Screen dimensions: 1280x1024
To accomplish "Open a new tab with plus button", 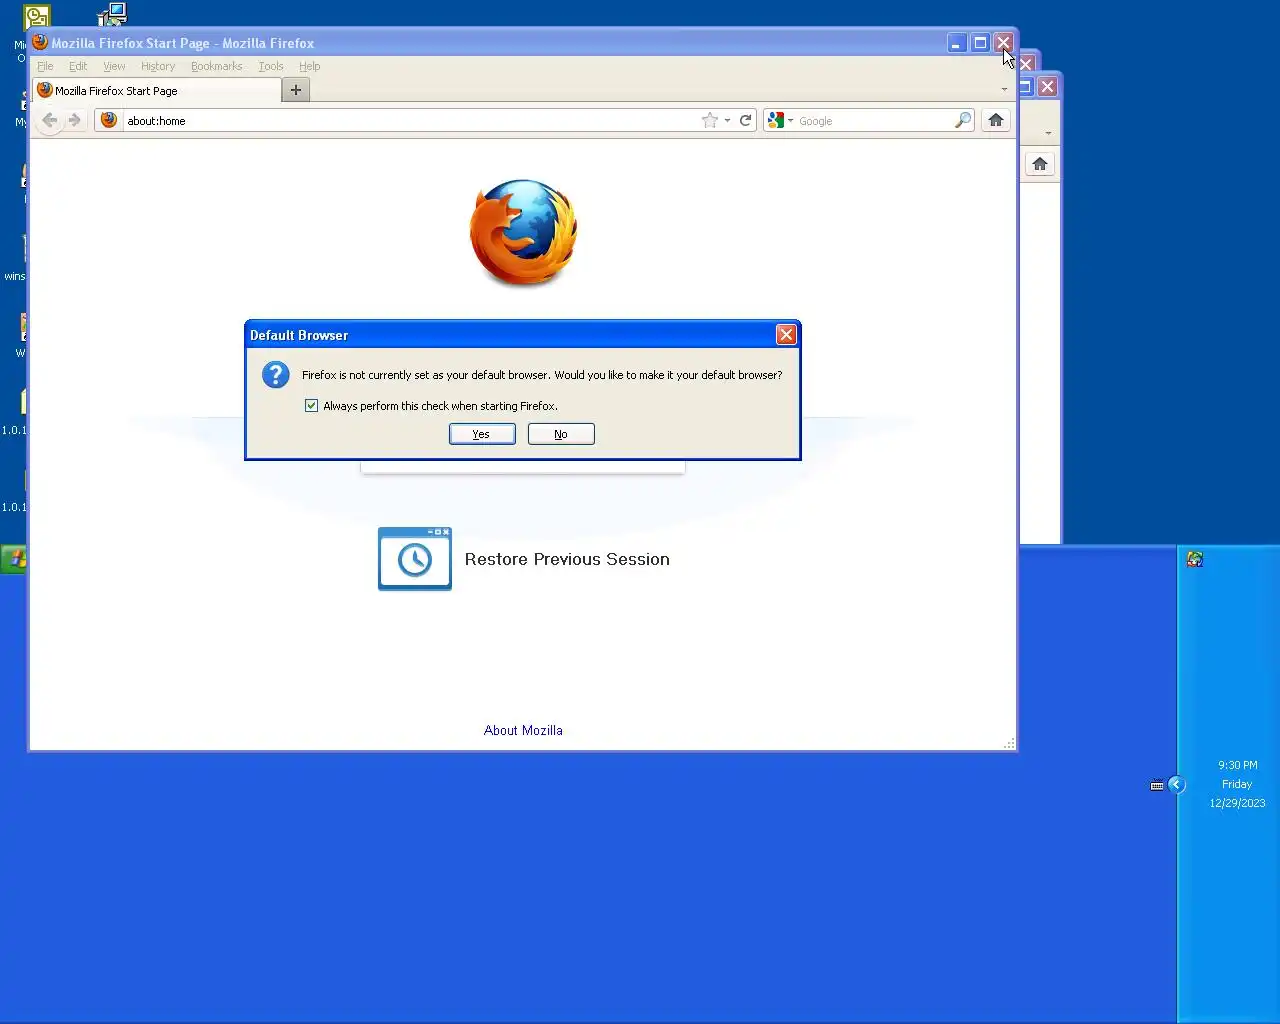I will (x=296, y=90).
